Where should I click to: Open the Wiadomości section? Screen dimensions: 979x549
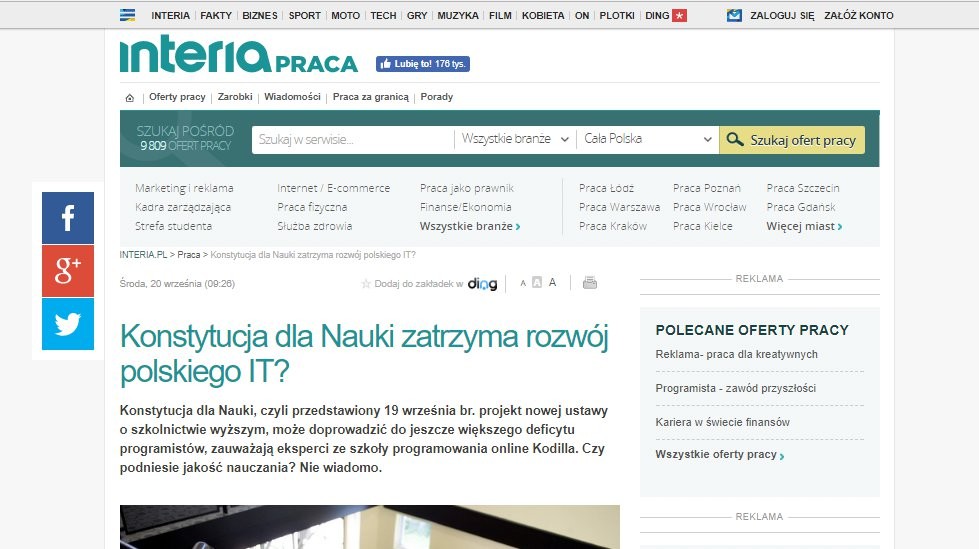[x=292, y=97]
